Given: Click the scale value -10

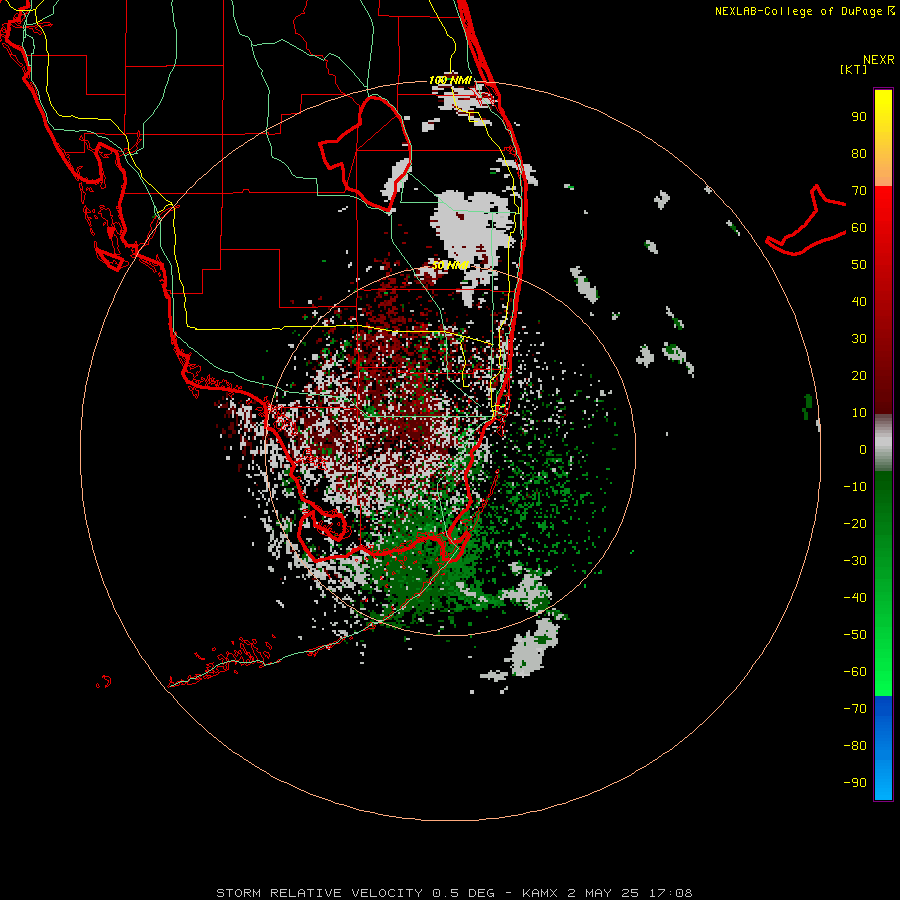Looking at the screenshot, I should click(855, 487).
